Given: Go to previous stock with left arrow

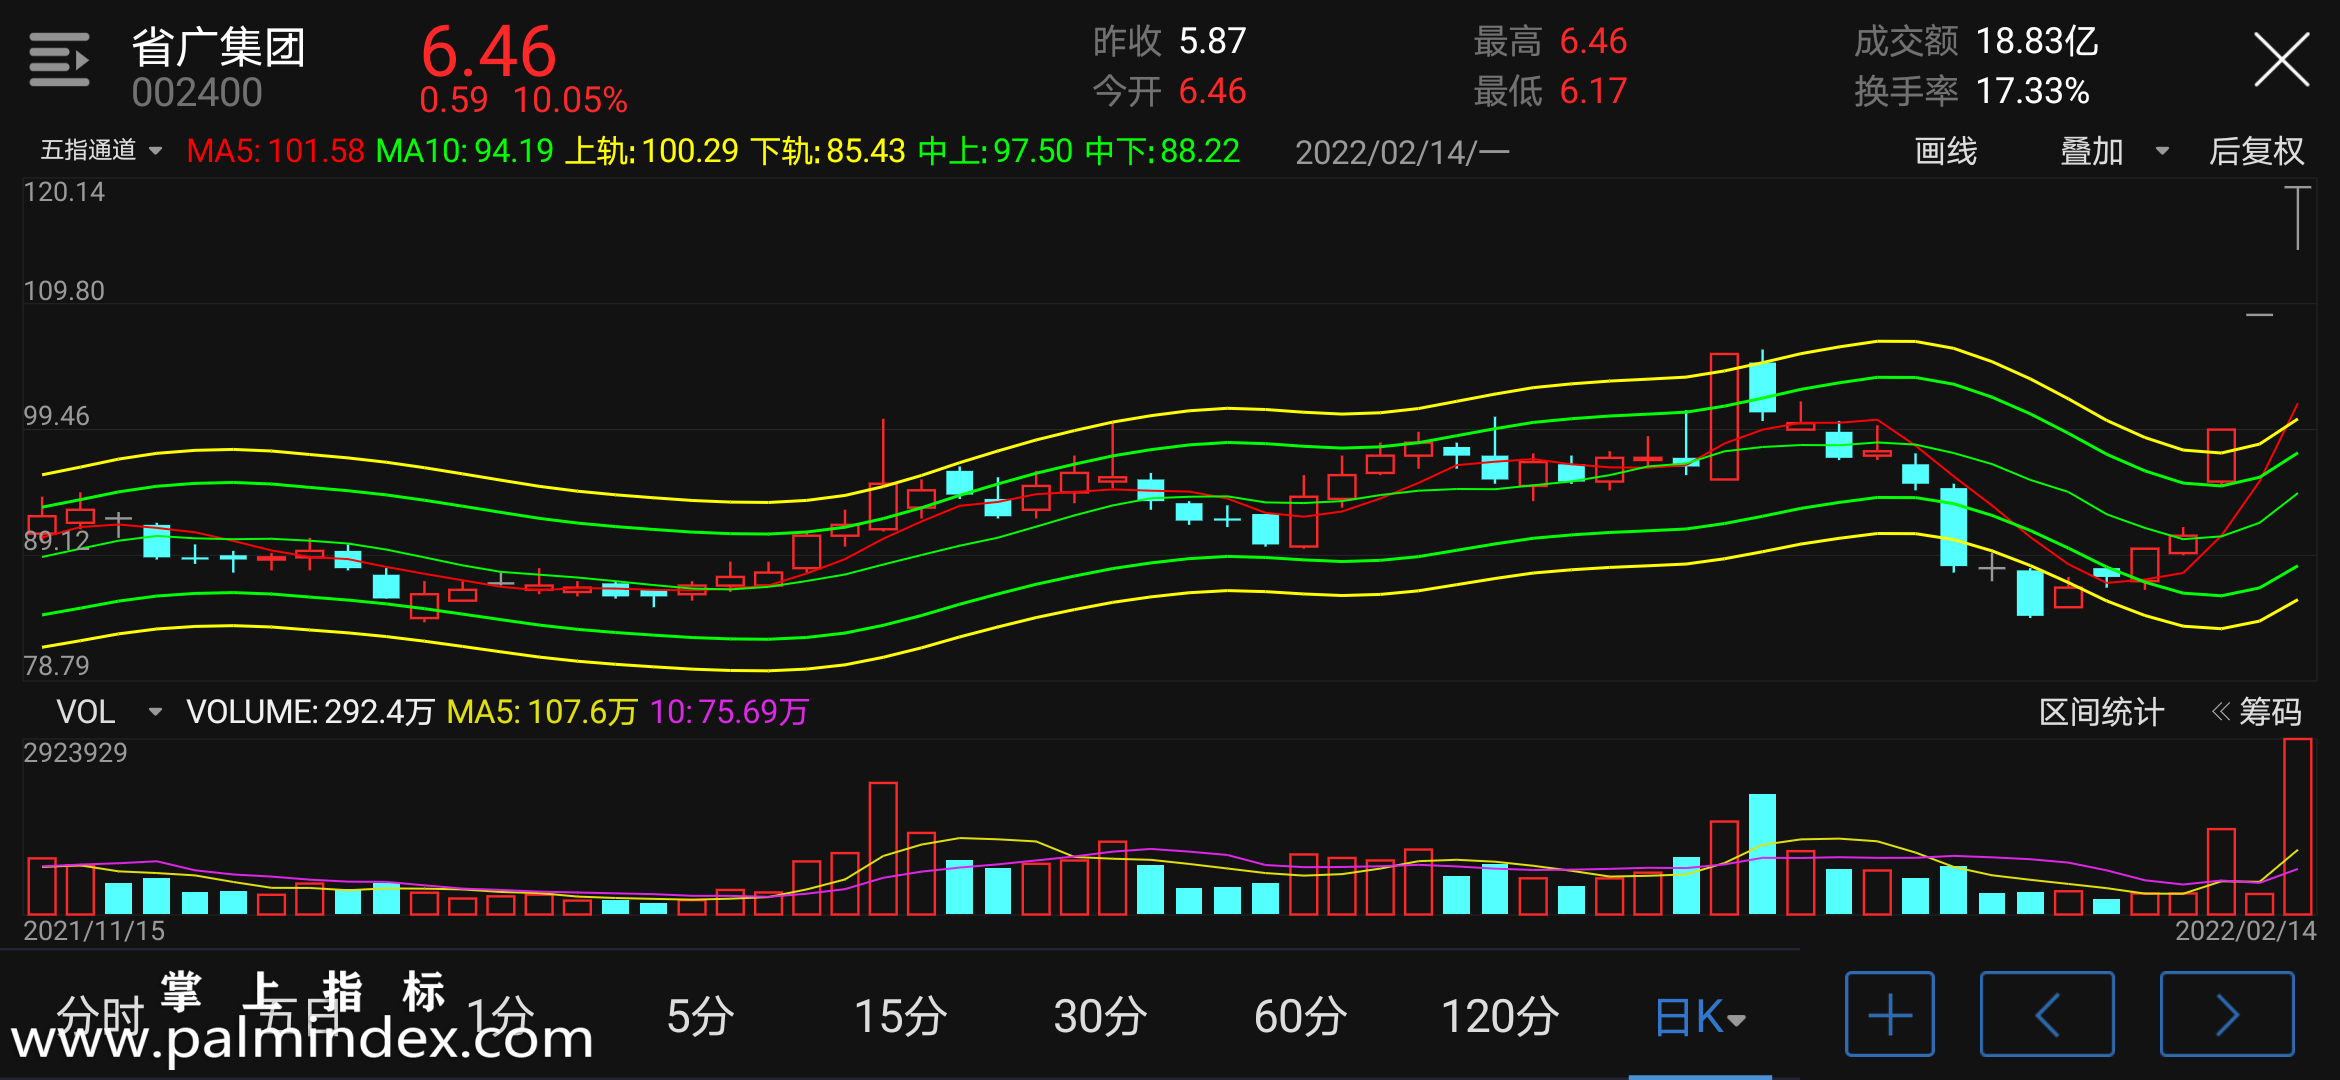Looking at the screenshot, I should pyautogui.click(x=2047, y=1014).
